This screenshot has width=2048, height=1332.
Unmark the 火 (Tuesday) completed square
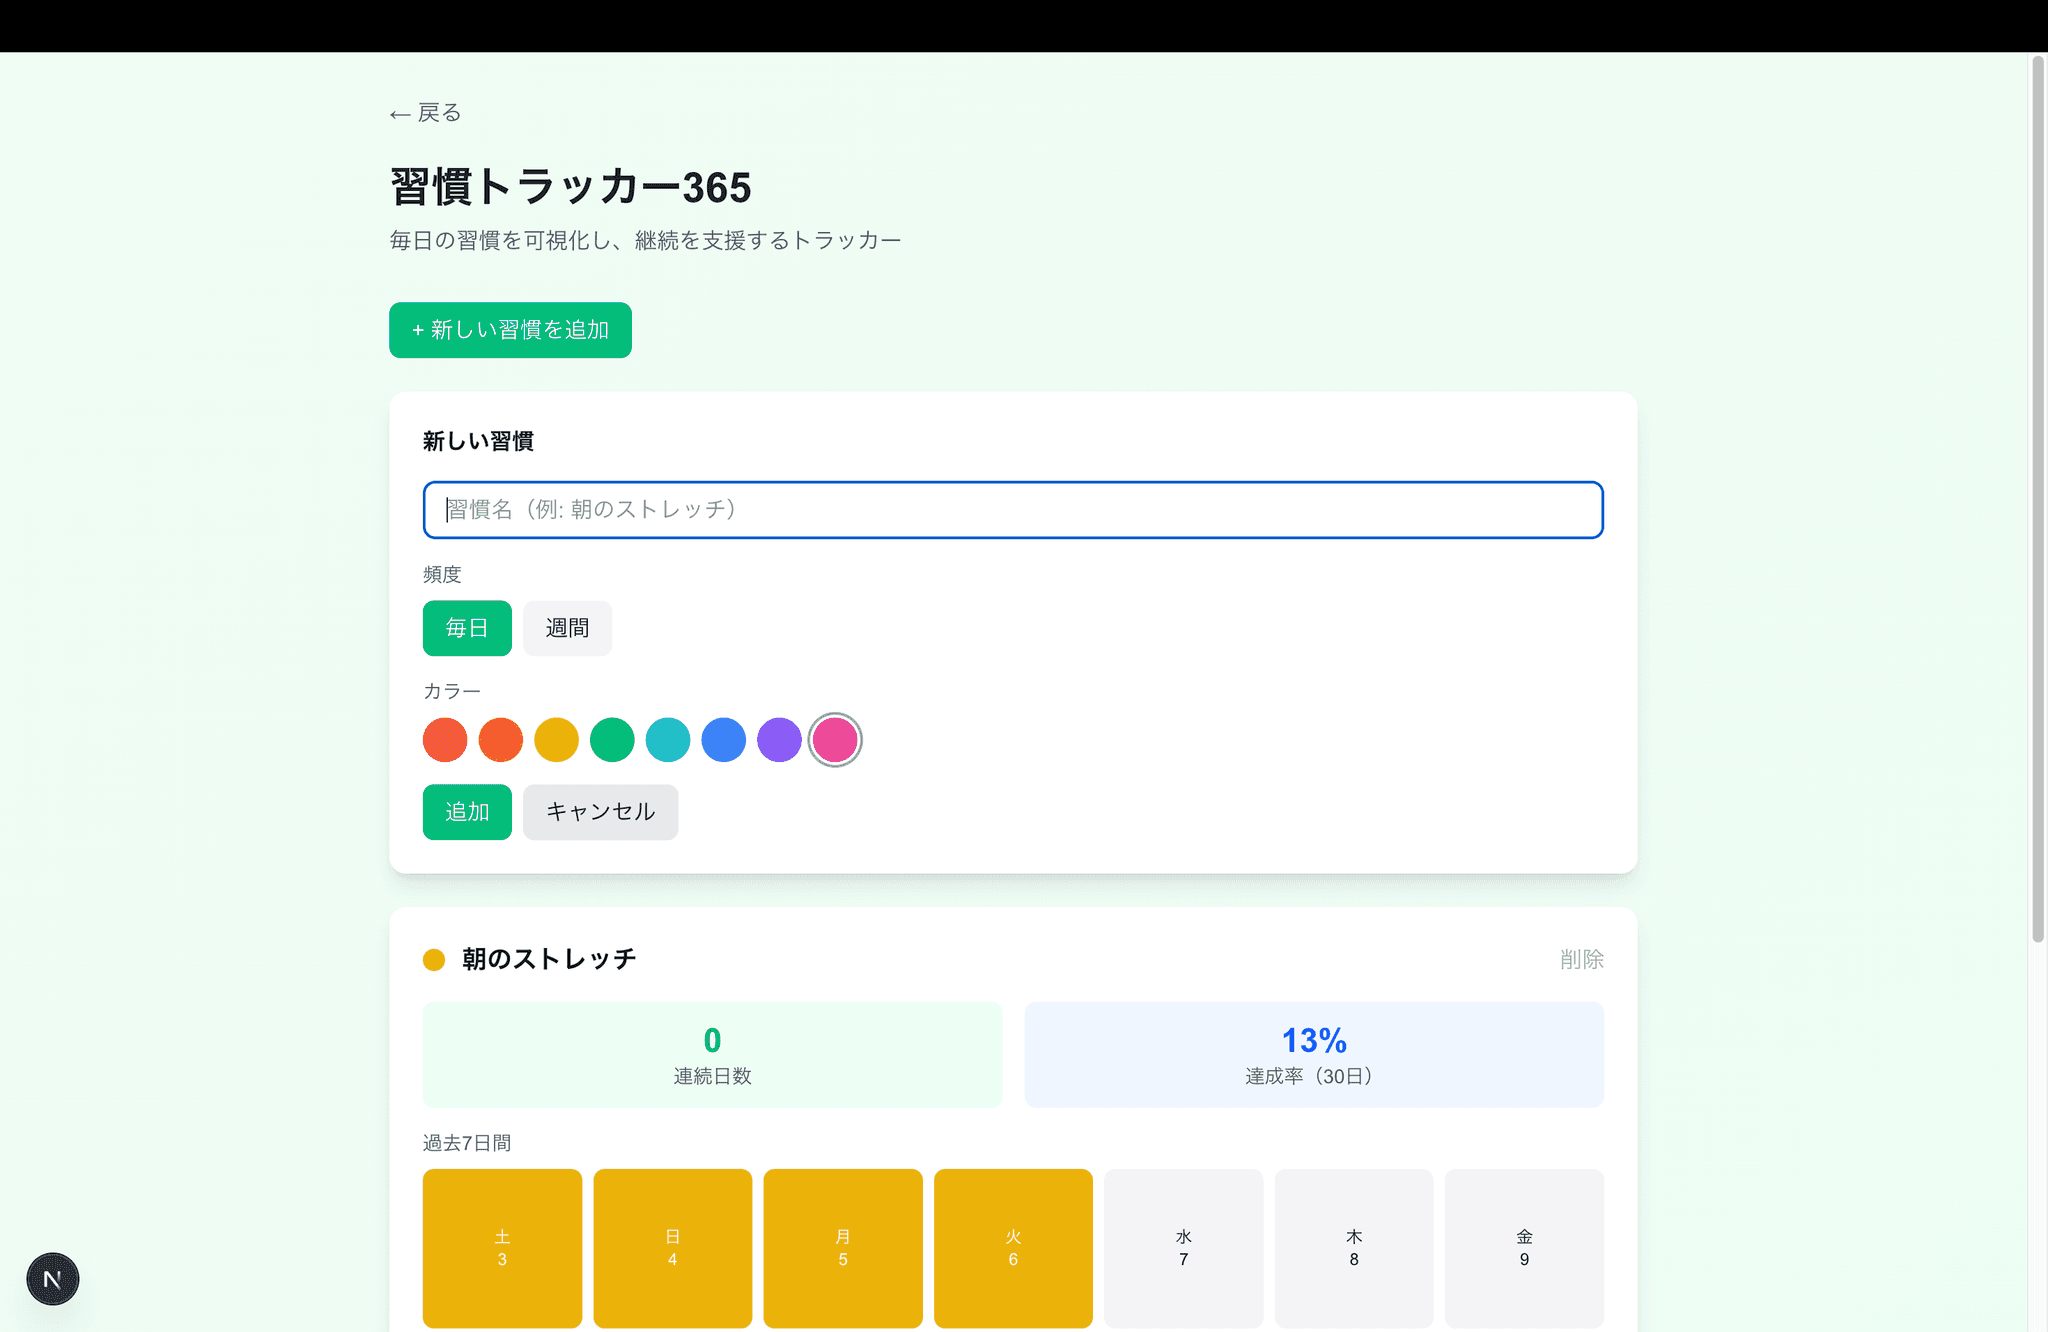pos(1013,1248)
